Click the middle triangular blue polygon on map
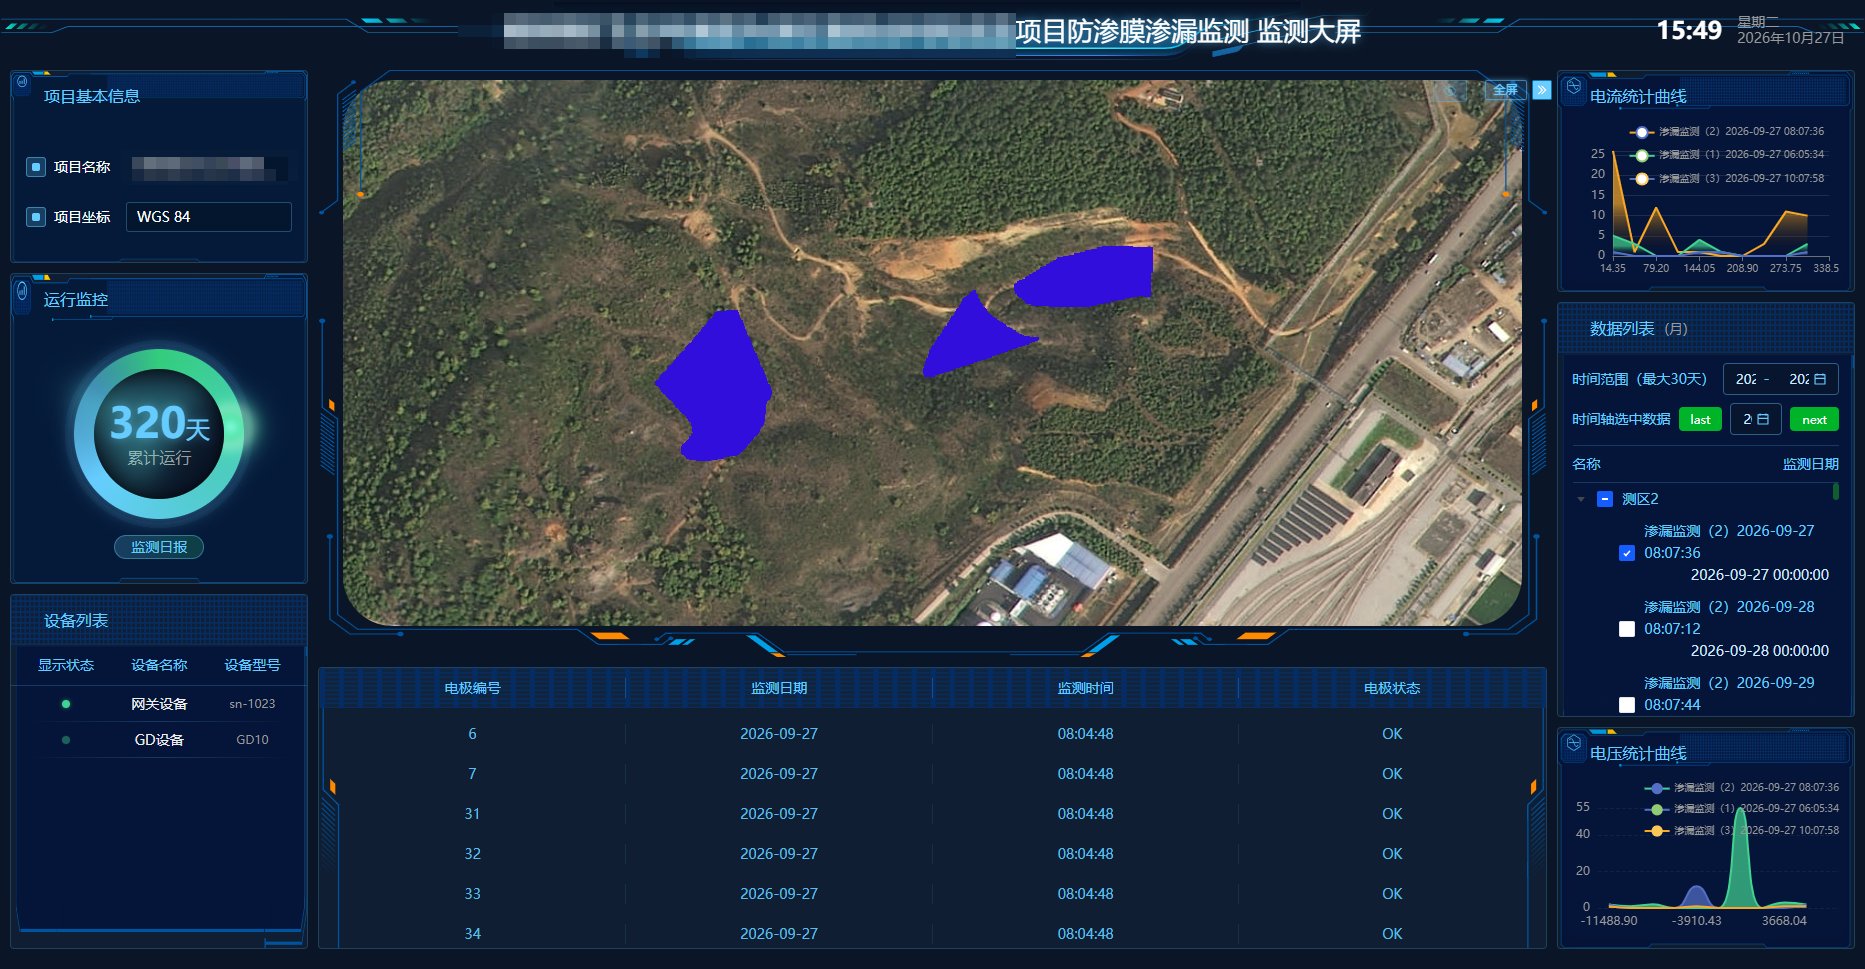This screenshot has height=969, width=1865. (x=970, y=340)
